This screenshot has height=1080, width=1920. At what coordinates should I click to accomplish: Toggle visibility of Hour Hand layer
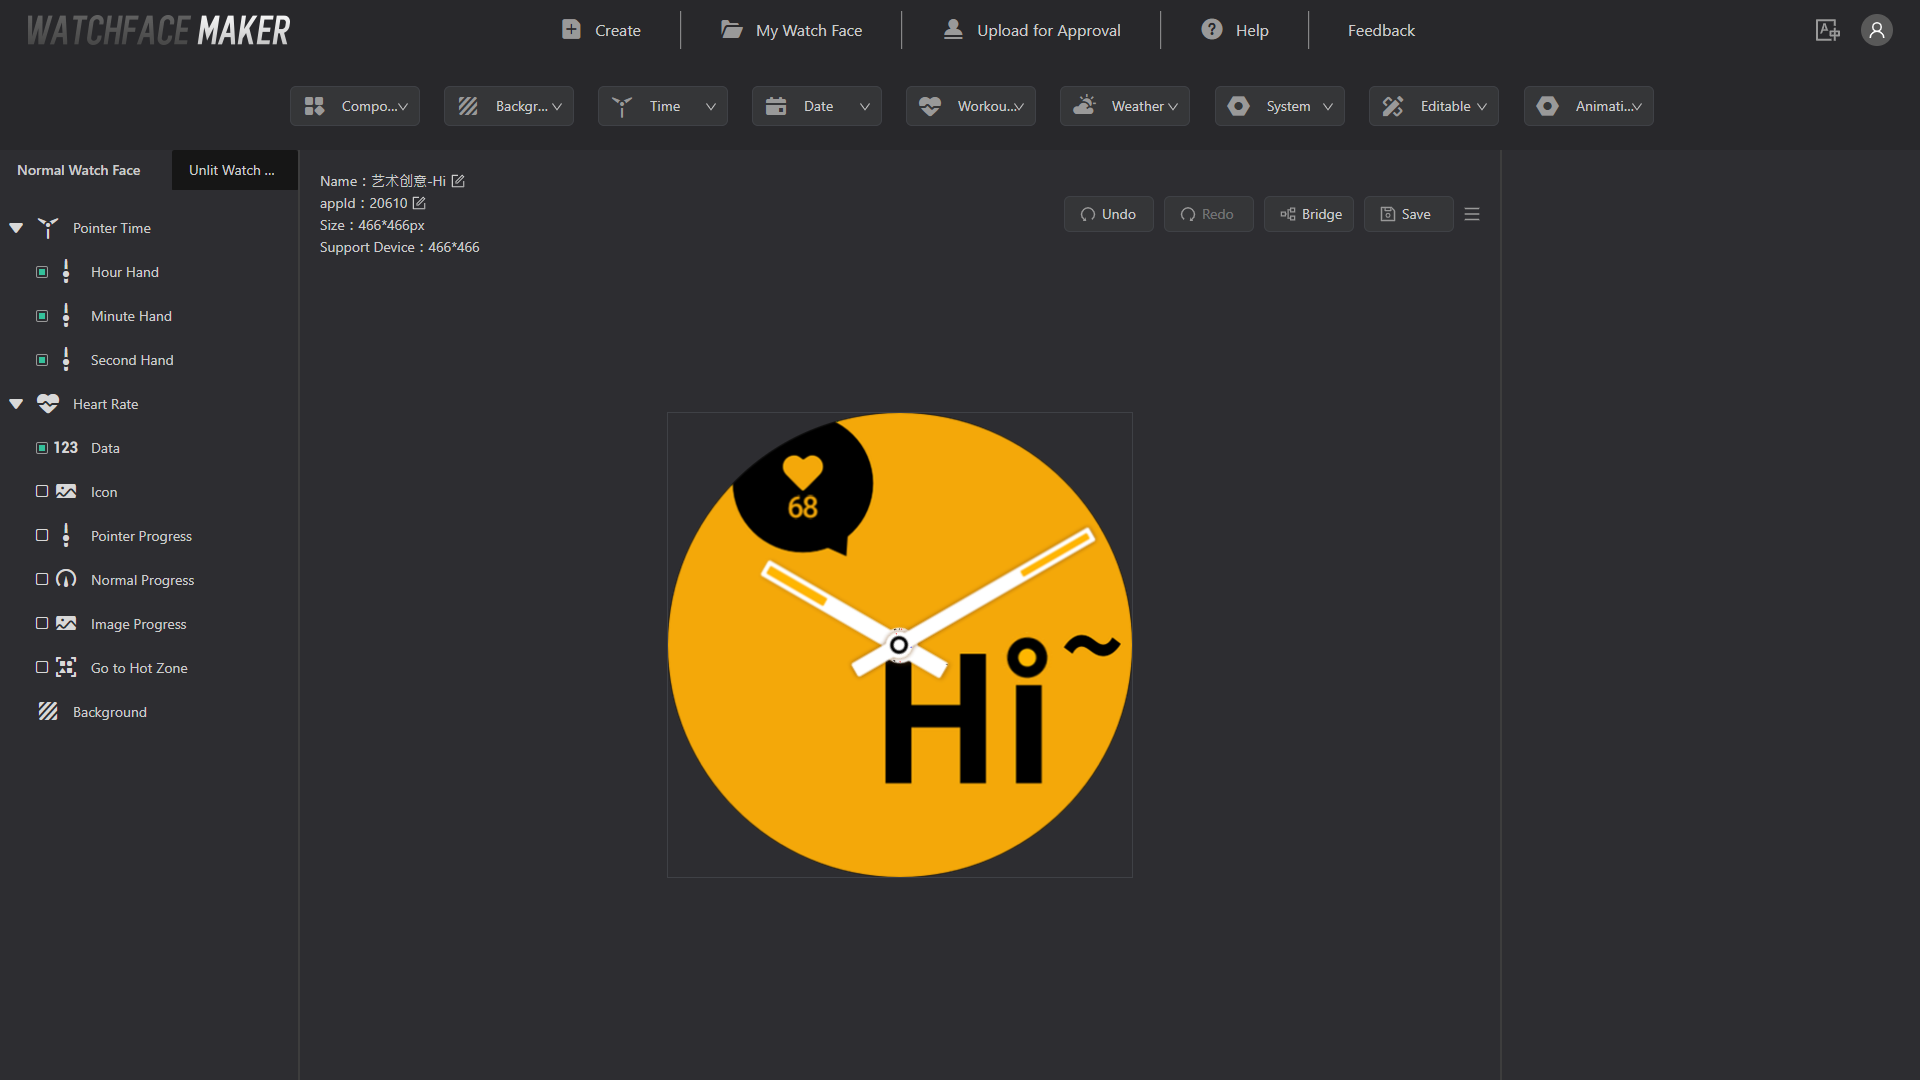pyautogui.click(x=42, y=272)
